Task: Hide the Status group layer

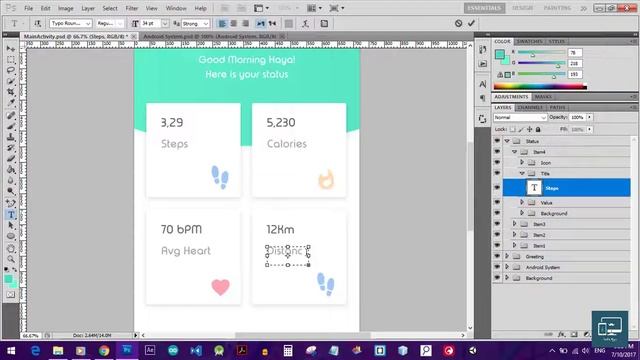Action: pyautogui.click(x=497, y=141)
